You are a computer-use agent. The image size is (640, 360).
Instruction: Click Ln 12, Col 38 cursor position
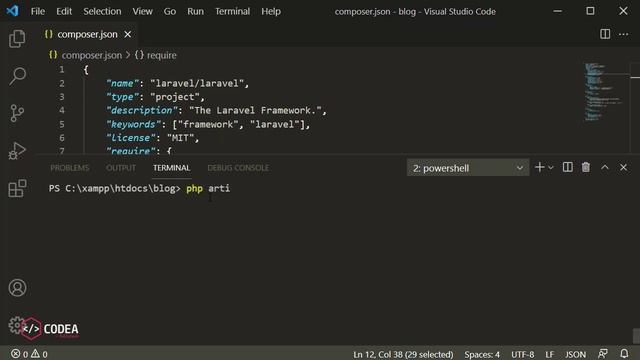click(403, 354)
